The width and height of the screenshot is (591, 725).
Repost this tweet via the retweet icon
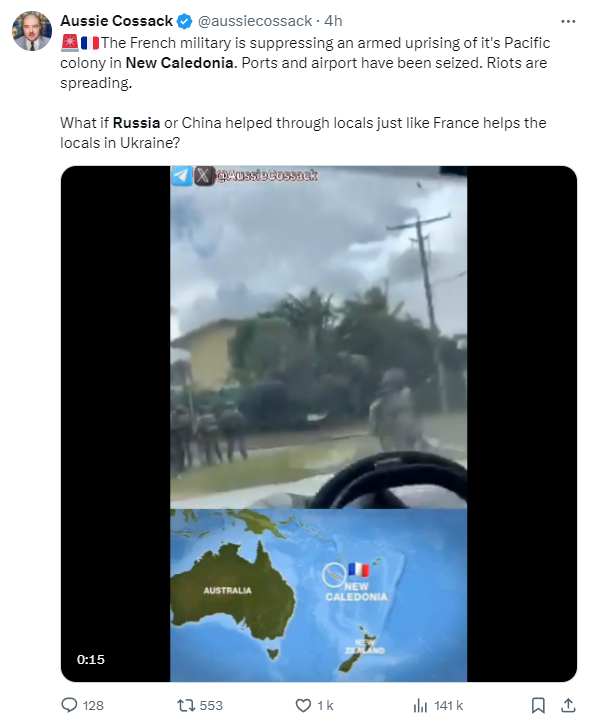(186, 705)
